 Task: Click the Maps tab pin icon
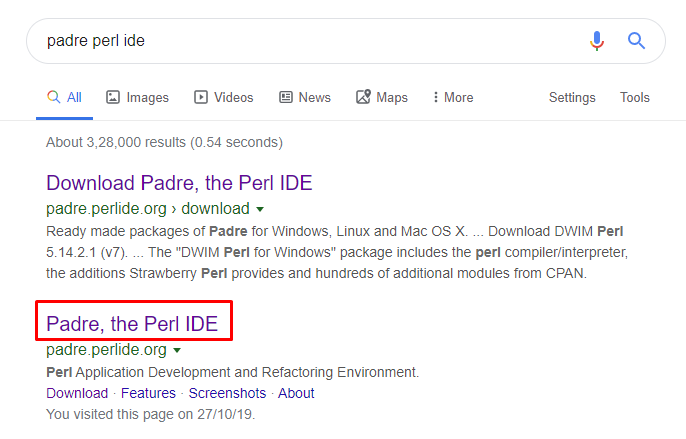[x=363, y=96]
